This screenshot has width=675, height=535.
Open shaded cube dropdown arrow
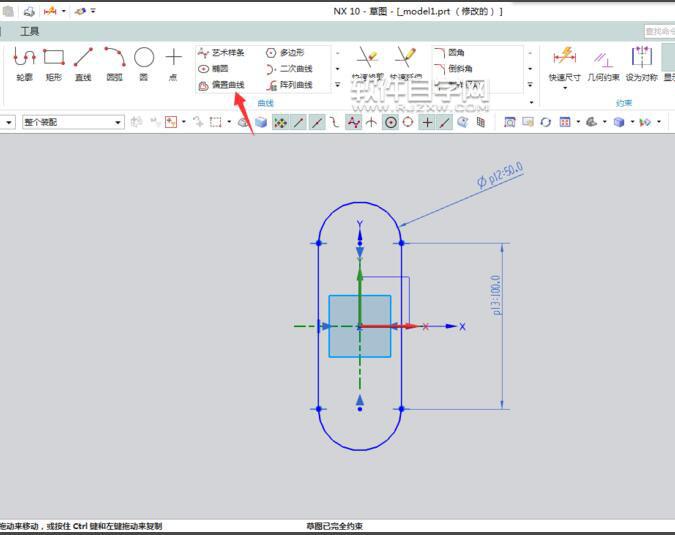click(632, 122)
